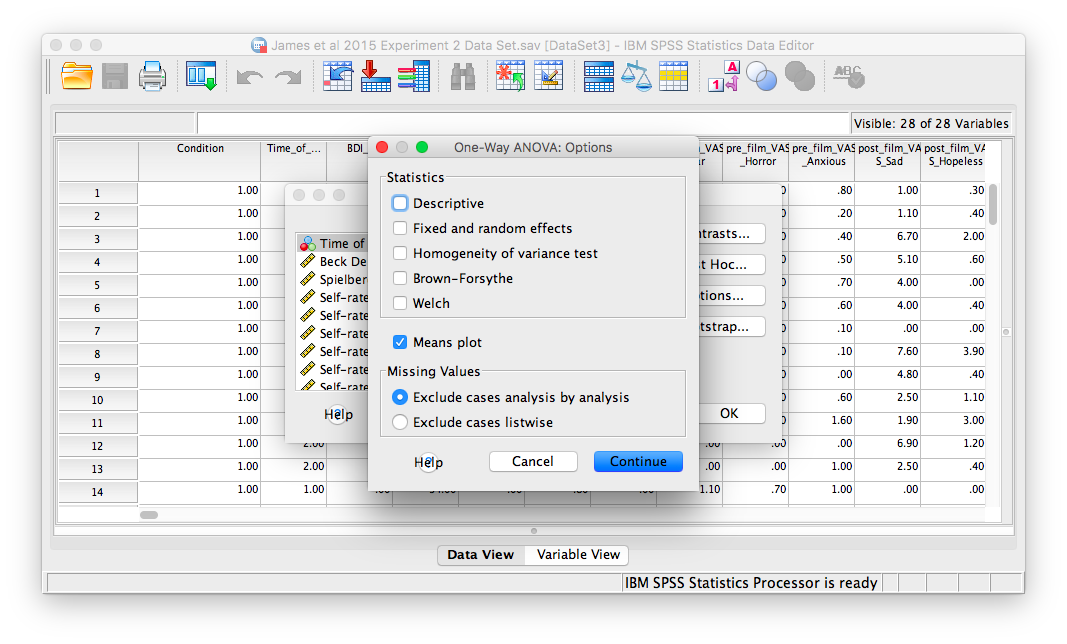Click Insert Cases toolbar icon
This screenshot has width=1067, height=644.
(x=510, y=76)
